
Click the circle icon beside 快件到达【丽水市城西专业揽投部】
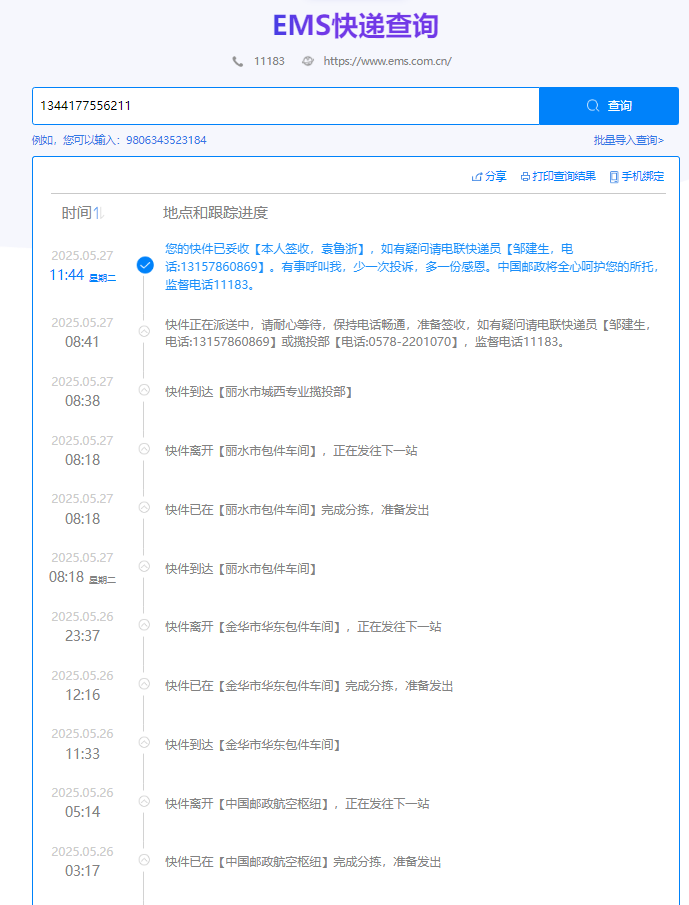pos(144,390)
